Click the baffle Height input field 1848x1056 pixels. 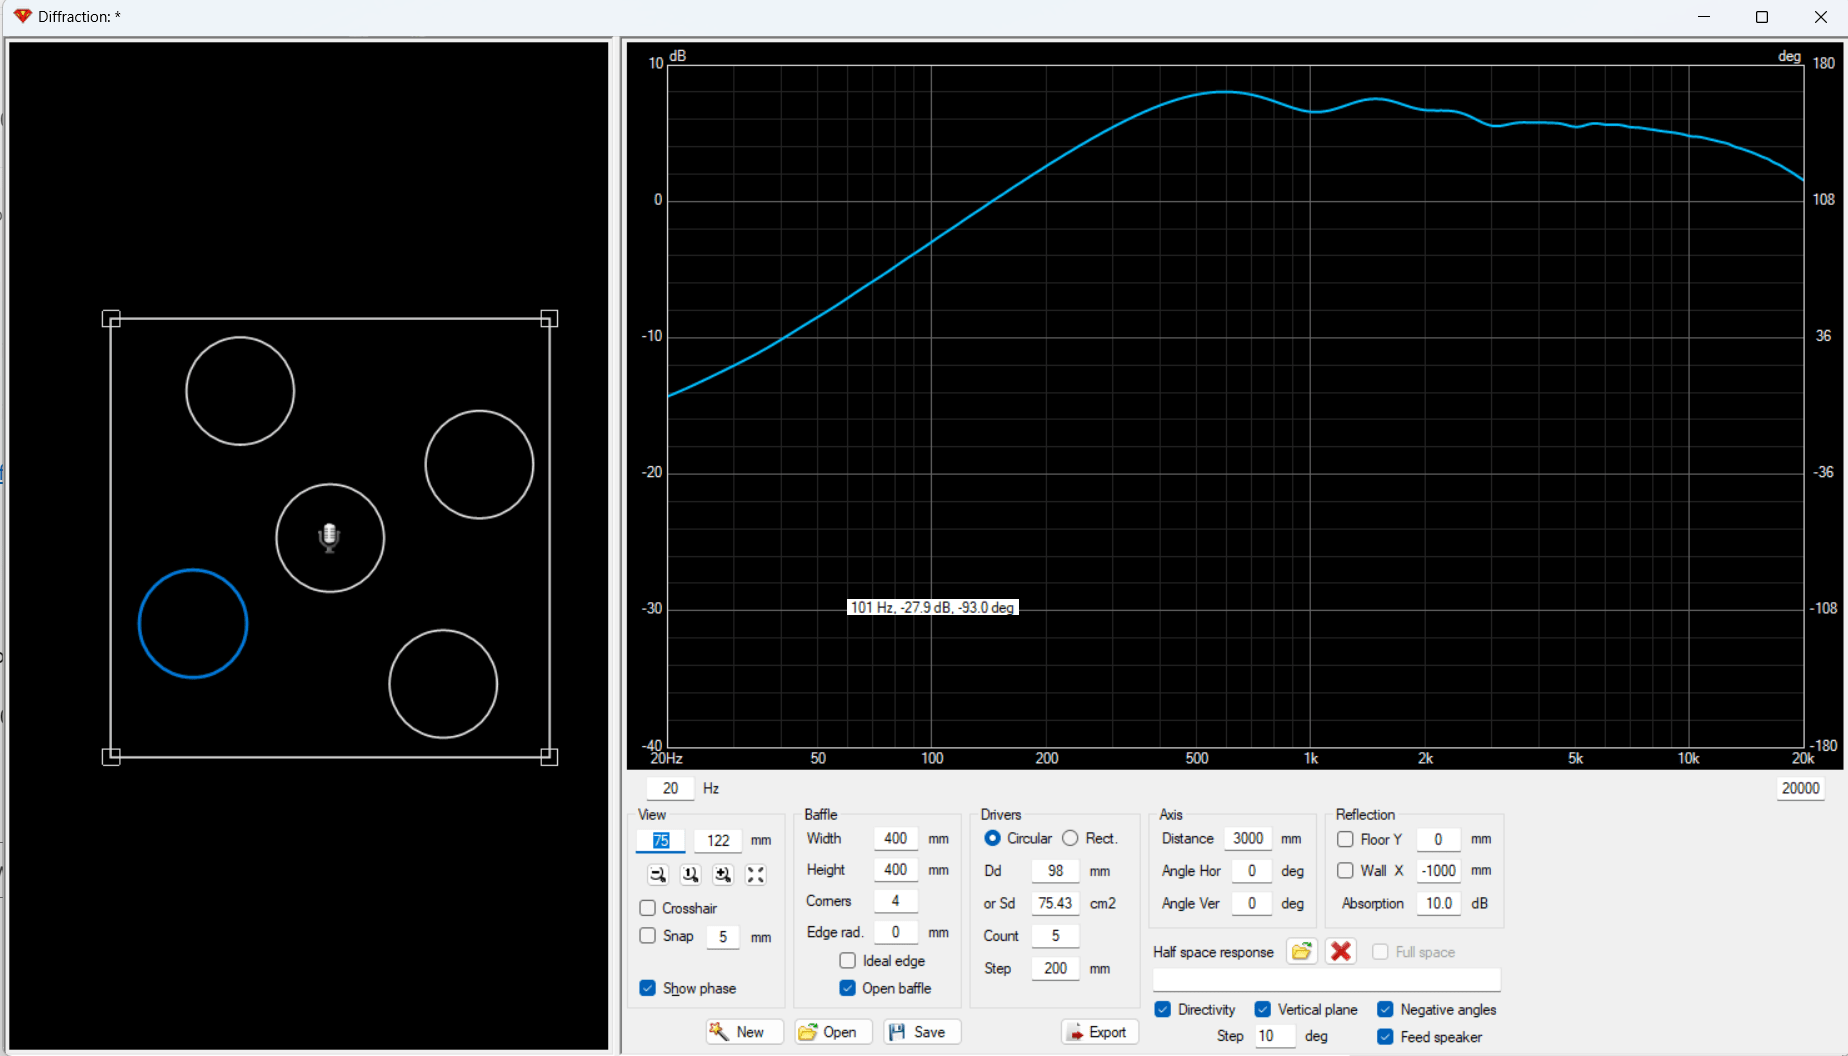click(x=896, y=870)
